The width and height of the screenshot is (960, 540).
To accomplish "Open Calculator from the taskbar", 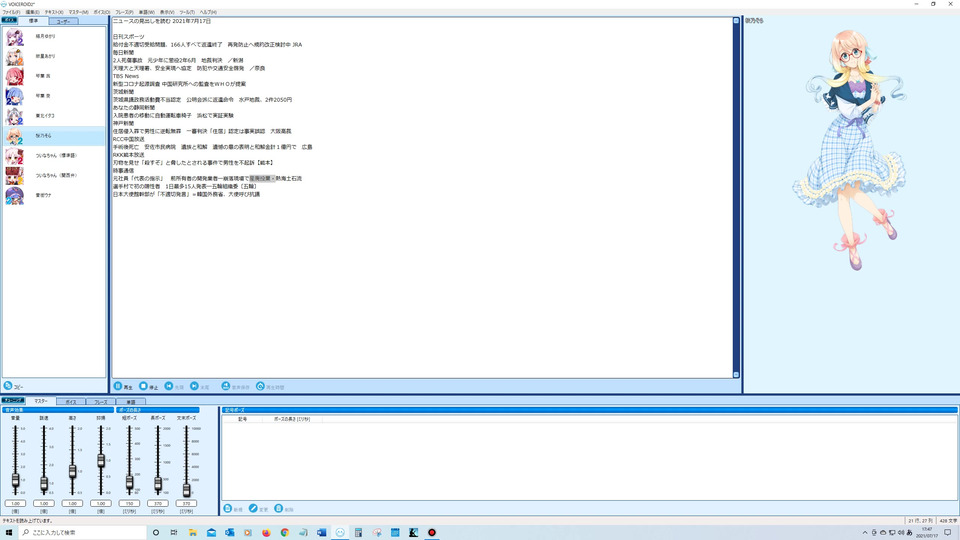I will pos(358,533).
